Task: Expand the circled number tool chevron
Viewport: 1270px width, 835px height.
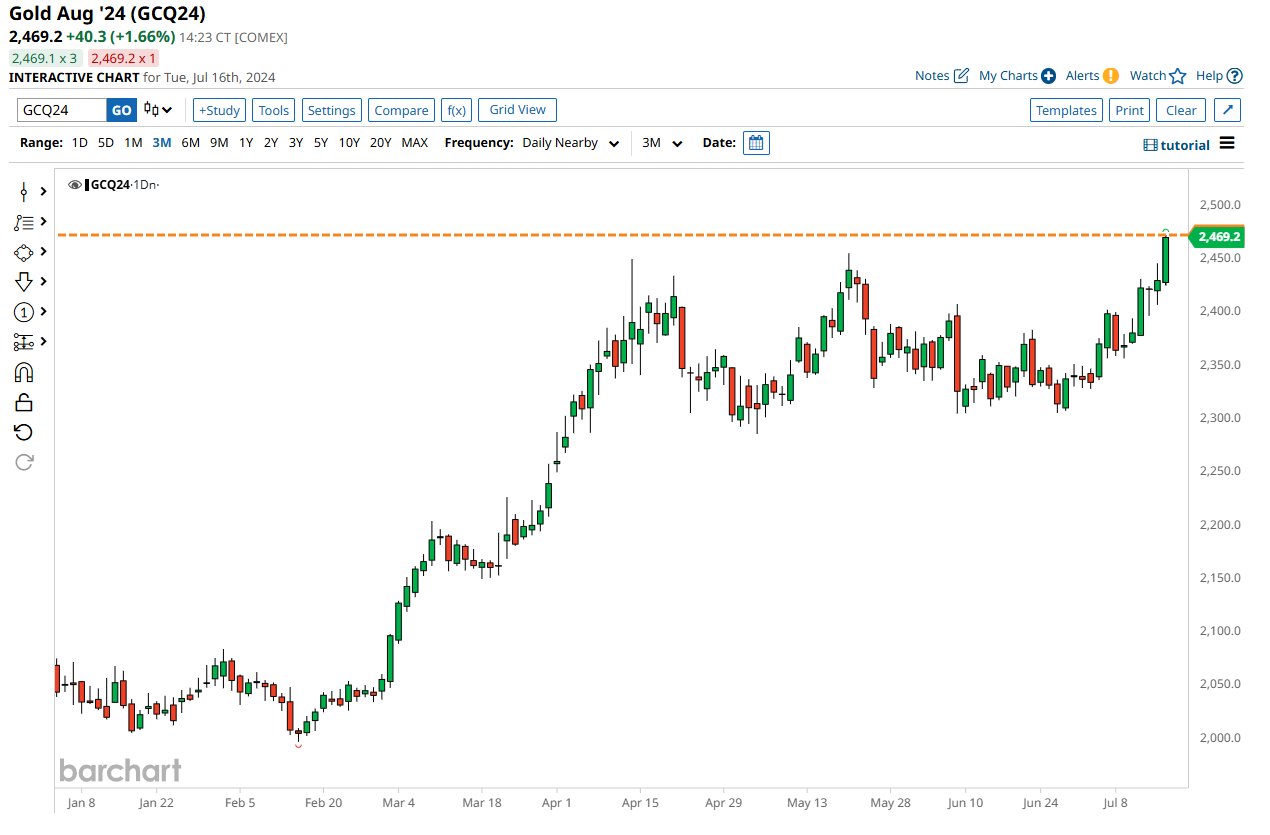Action: click(x=43, y=312)
